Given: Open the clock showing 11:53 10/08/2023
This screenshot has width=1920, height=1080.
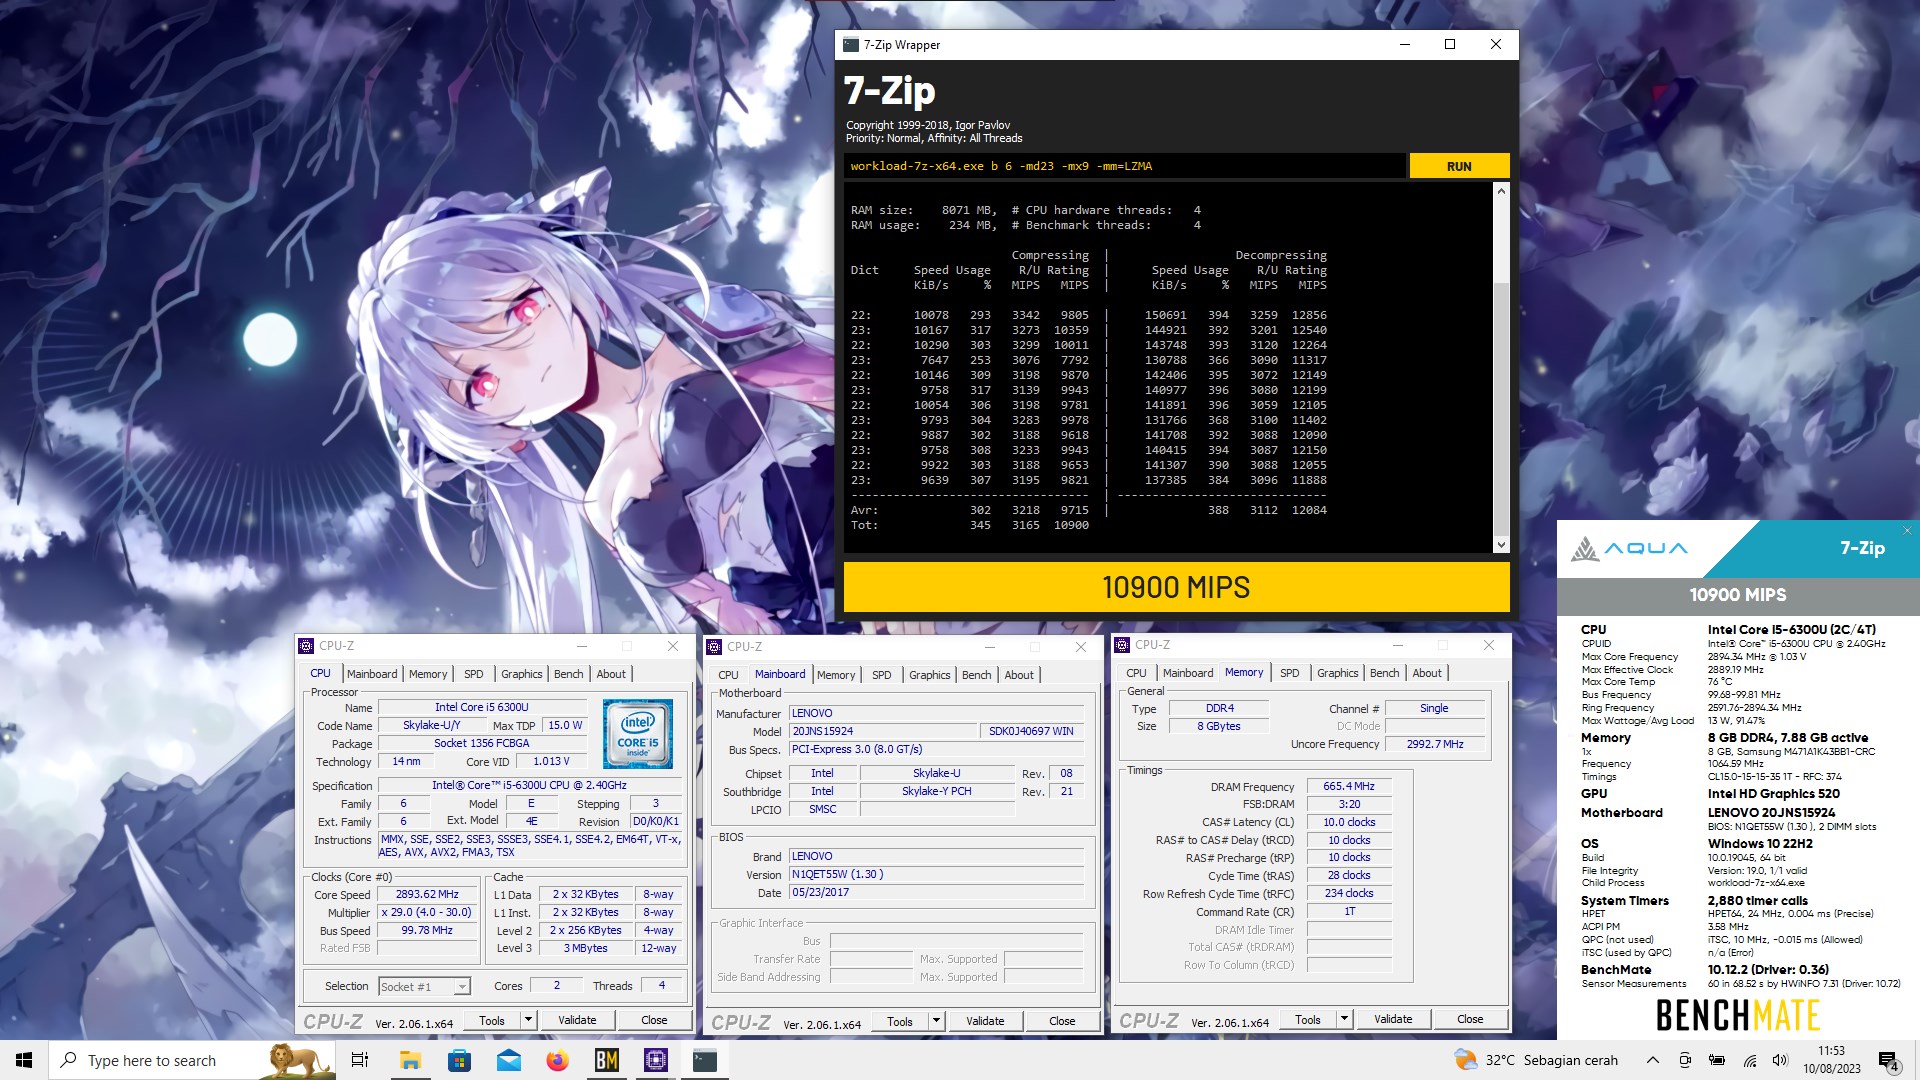Looking at the screenshot, I should [x=1832, y=1060].
